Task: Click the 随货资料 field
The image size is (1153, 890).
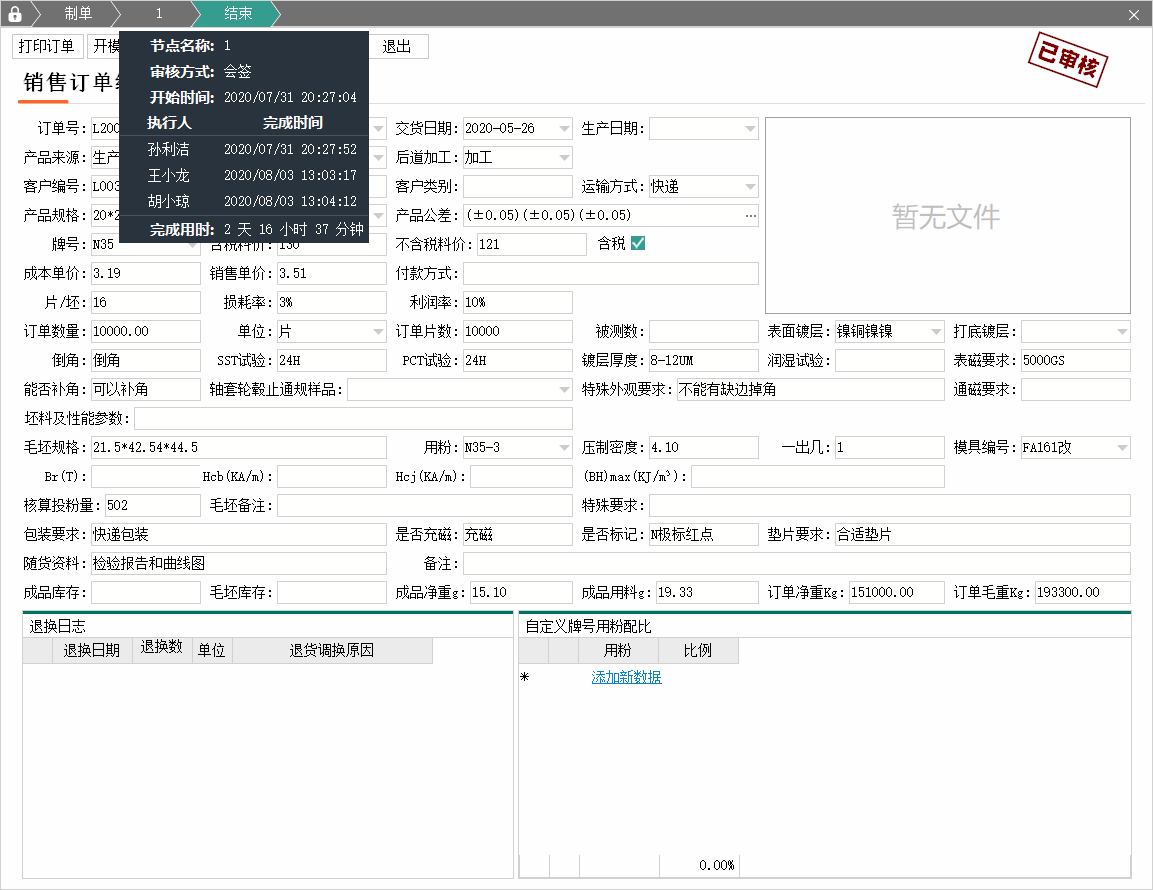Action: point(239,563)
